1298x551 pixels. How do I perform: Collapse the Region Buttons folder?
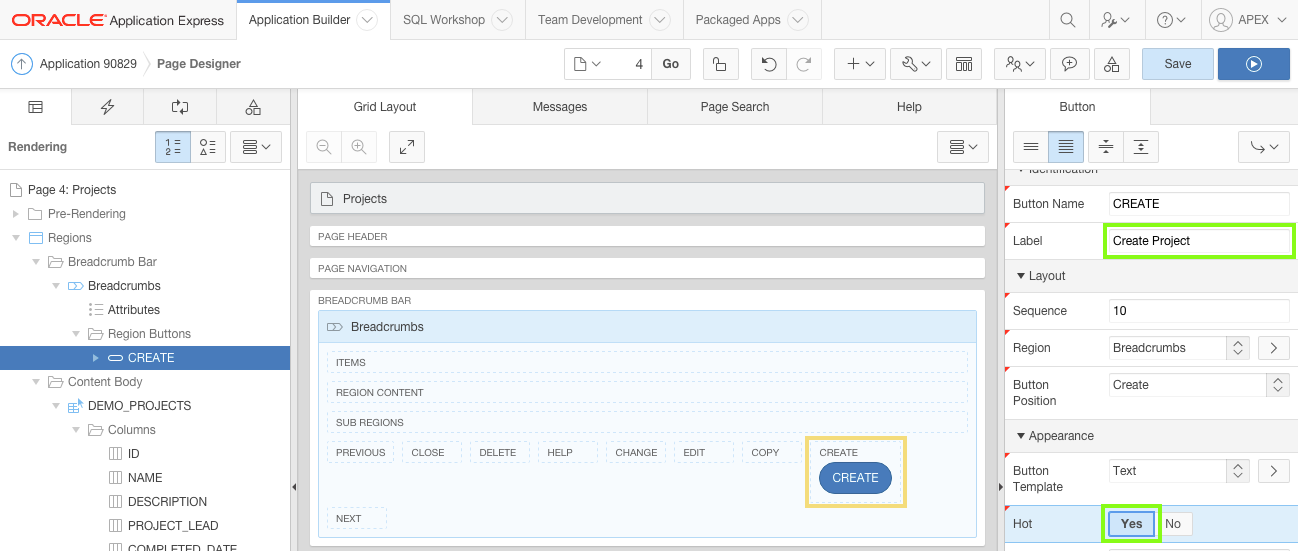coord(75,334)
